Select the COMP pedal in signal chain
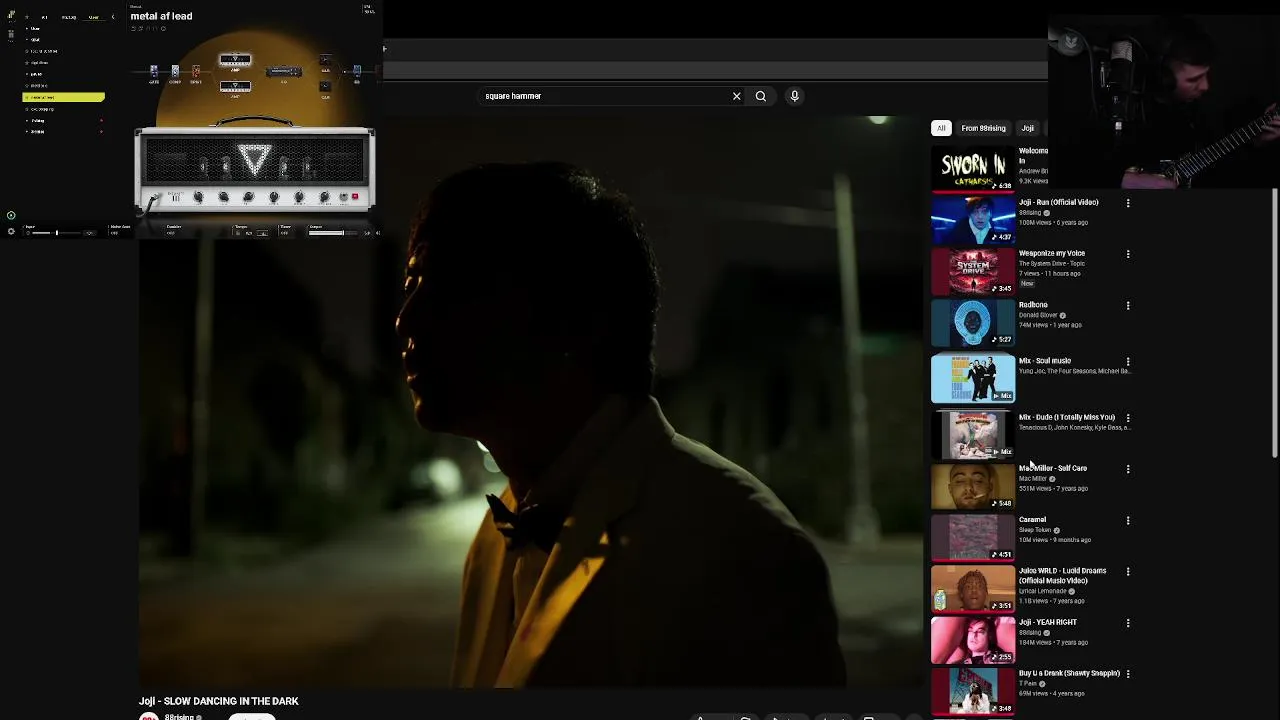Viewport: 1280px width, 720px height. (175, 71)
